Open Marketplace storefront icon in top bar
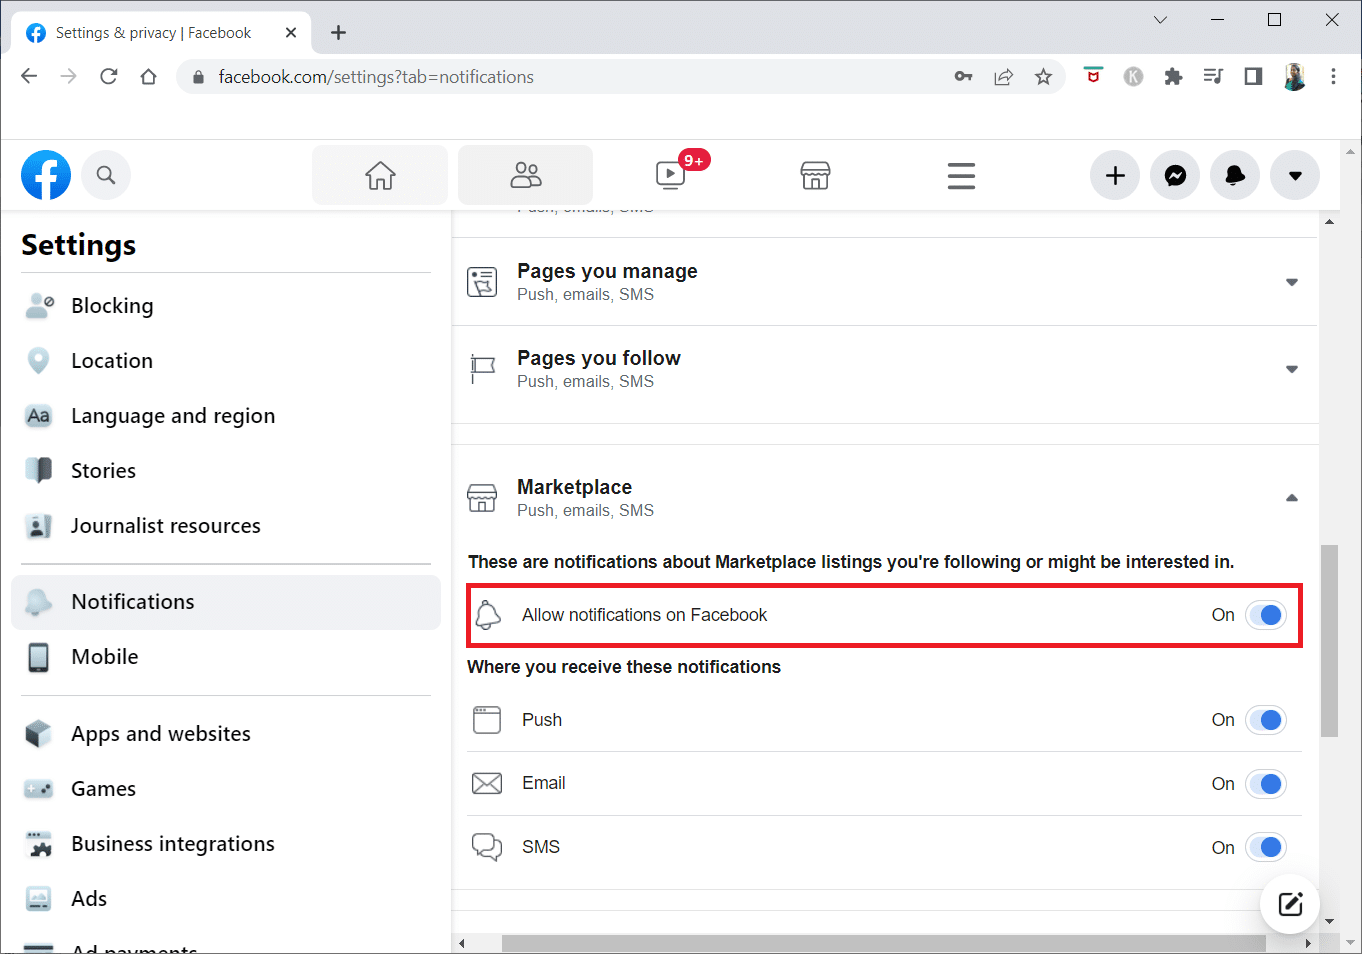This screenshot has width=1362, height=954. [x=815, y=175]
